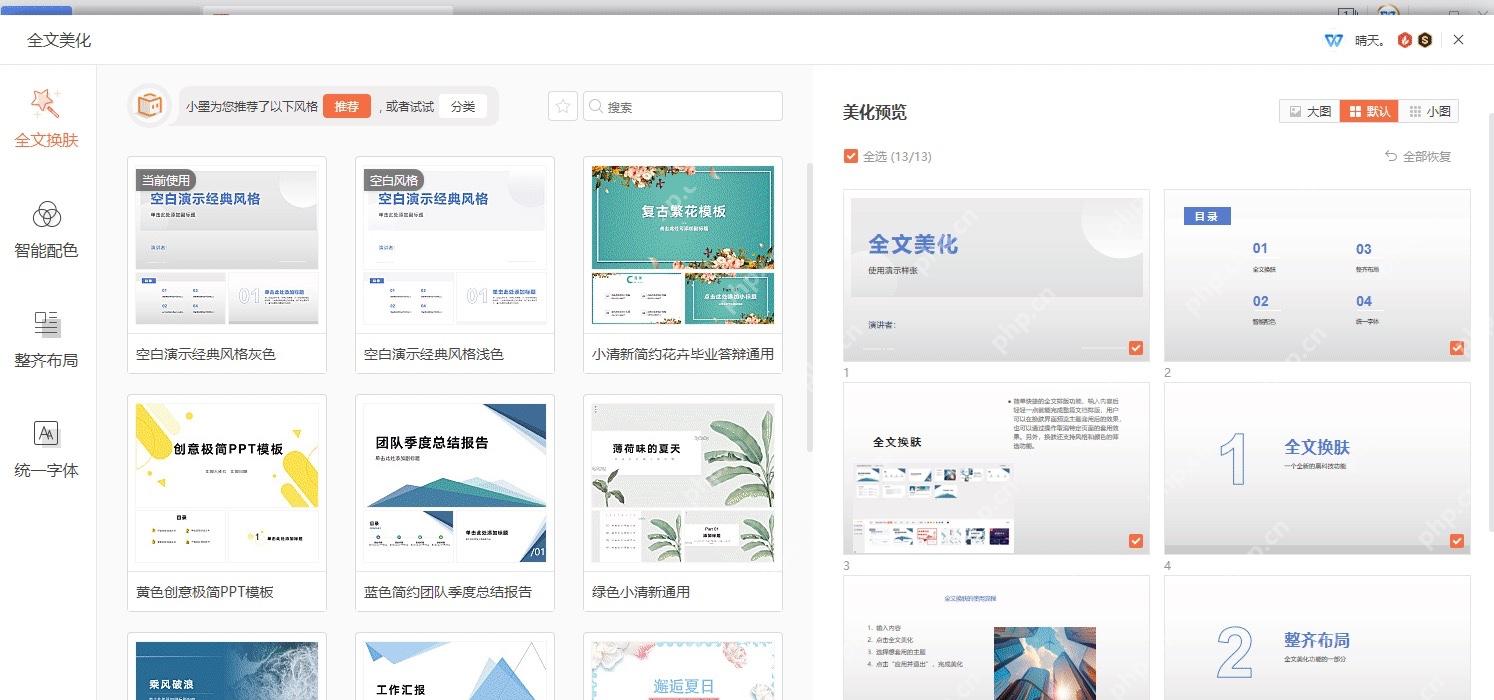Switch preview to 大图 view
The image size is (1494, 700).
click(x=1309, y=111)
